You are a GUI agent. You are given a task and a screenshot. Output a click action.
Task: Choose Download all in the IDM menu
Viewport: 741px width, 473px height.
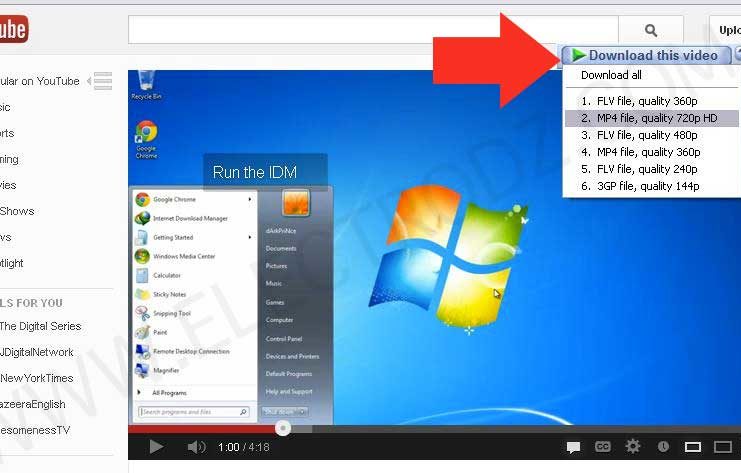pyautogui.click(x=611, y=75)
